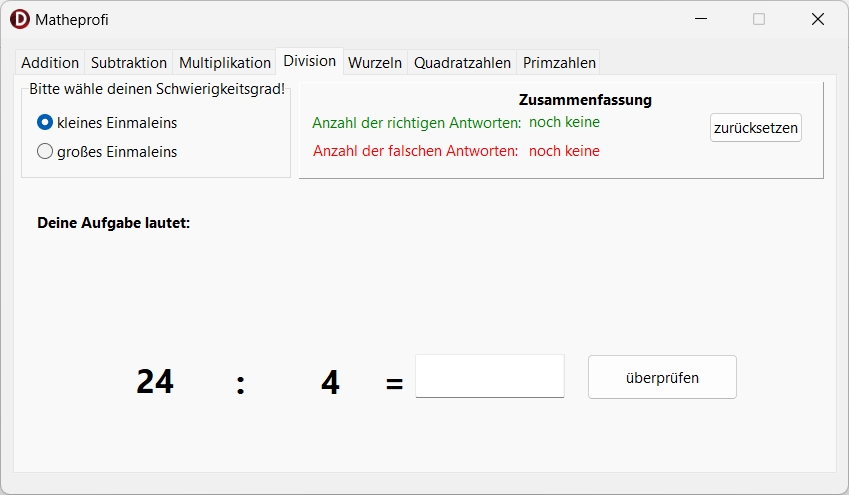Switch to the Addition tab
Screen dimensions: 849x495
[50, 62]
